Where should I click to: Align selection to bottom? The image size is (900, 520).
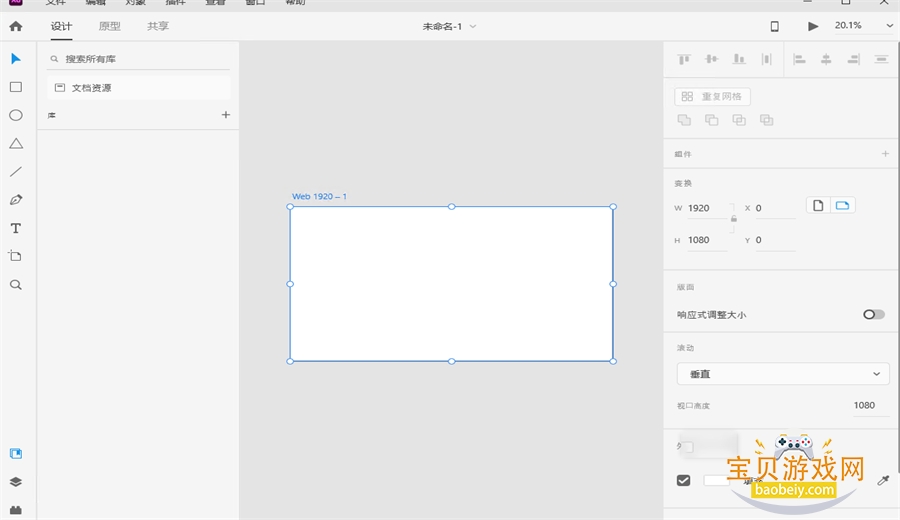[x=739, y=59]
